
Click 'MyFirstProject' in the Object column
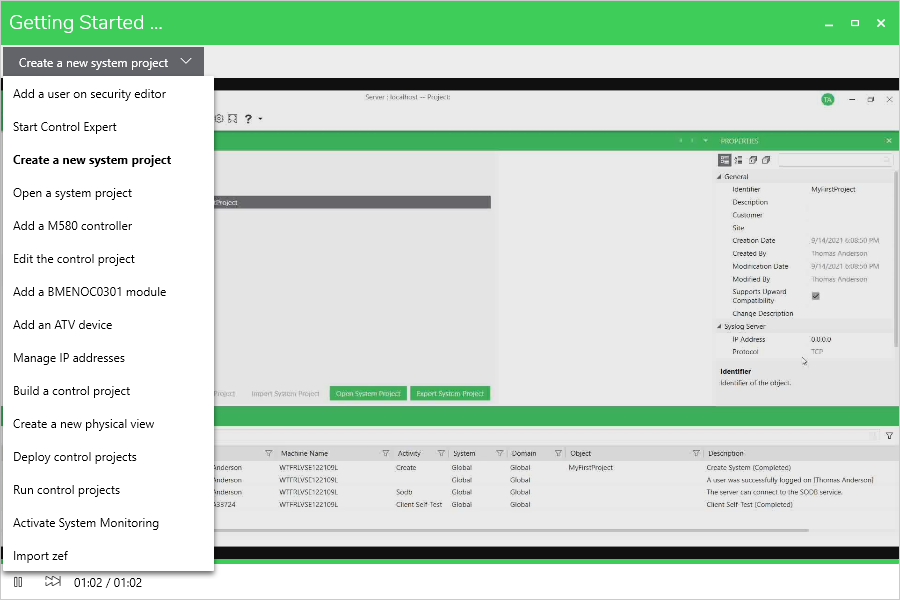[x=591, y=467]
